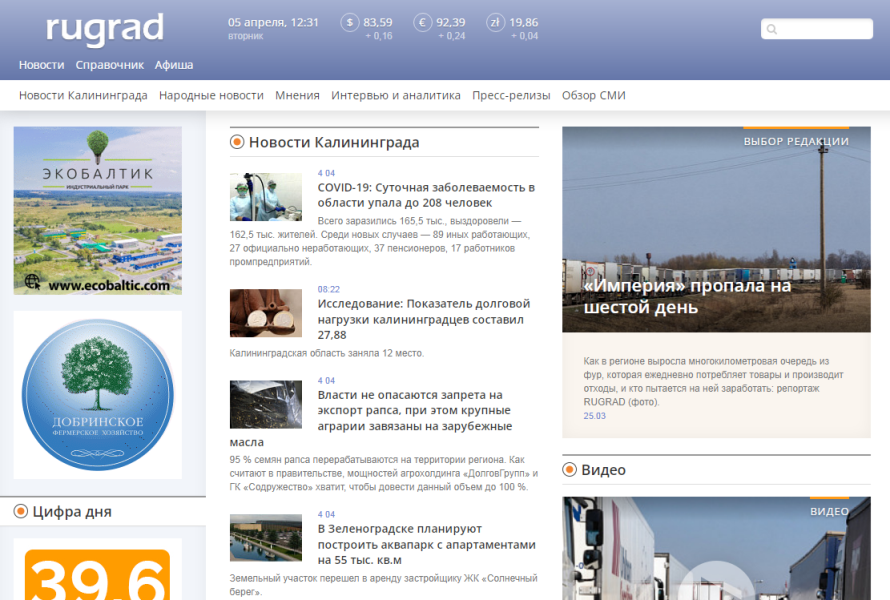
Task: Open the Новости top menu item
Action: pyautogui.click(x=41, y=65)
